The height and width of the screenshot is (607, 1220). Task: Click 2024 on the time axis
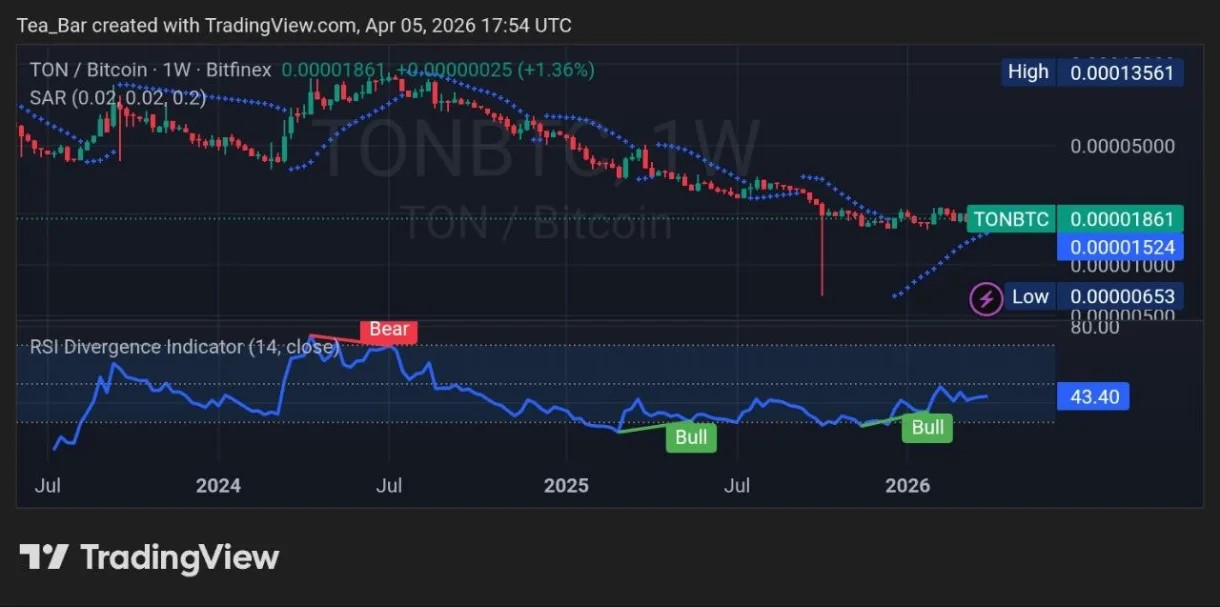tap(218, 486)
